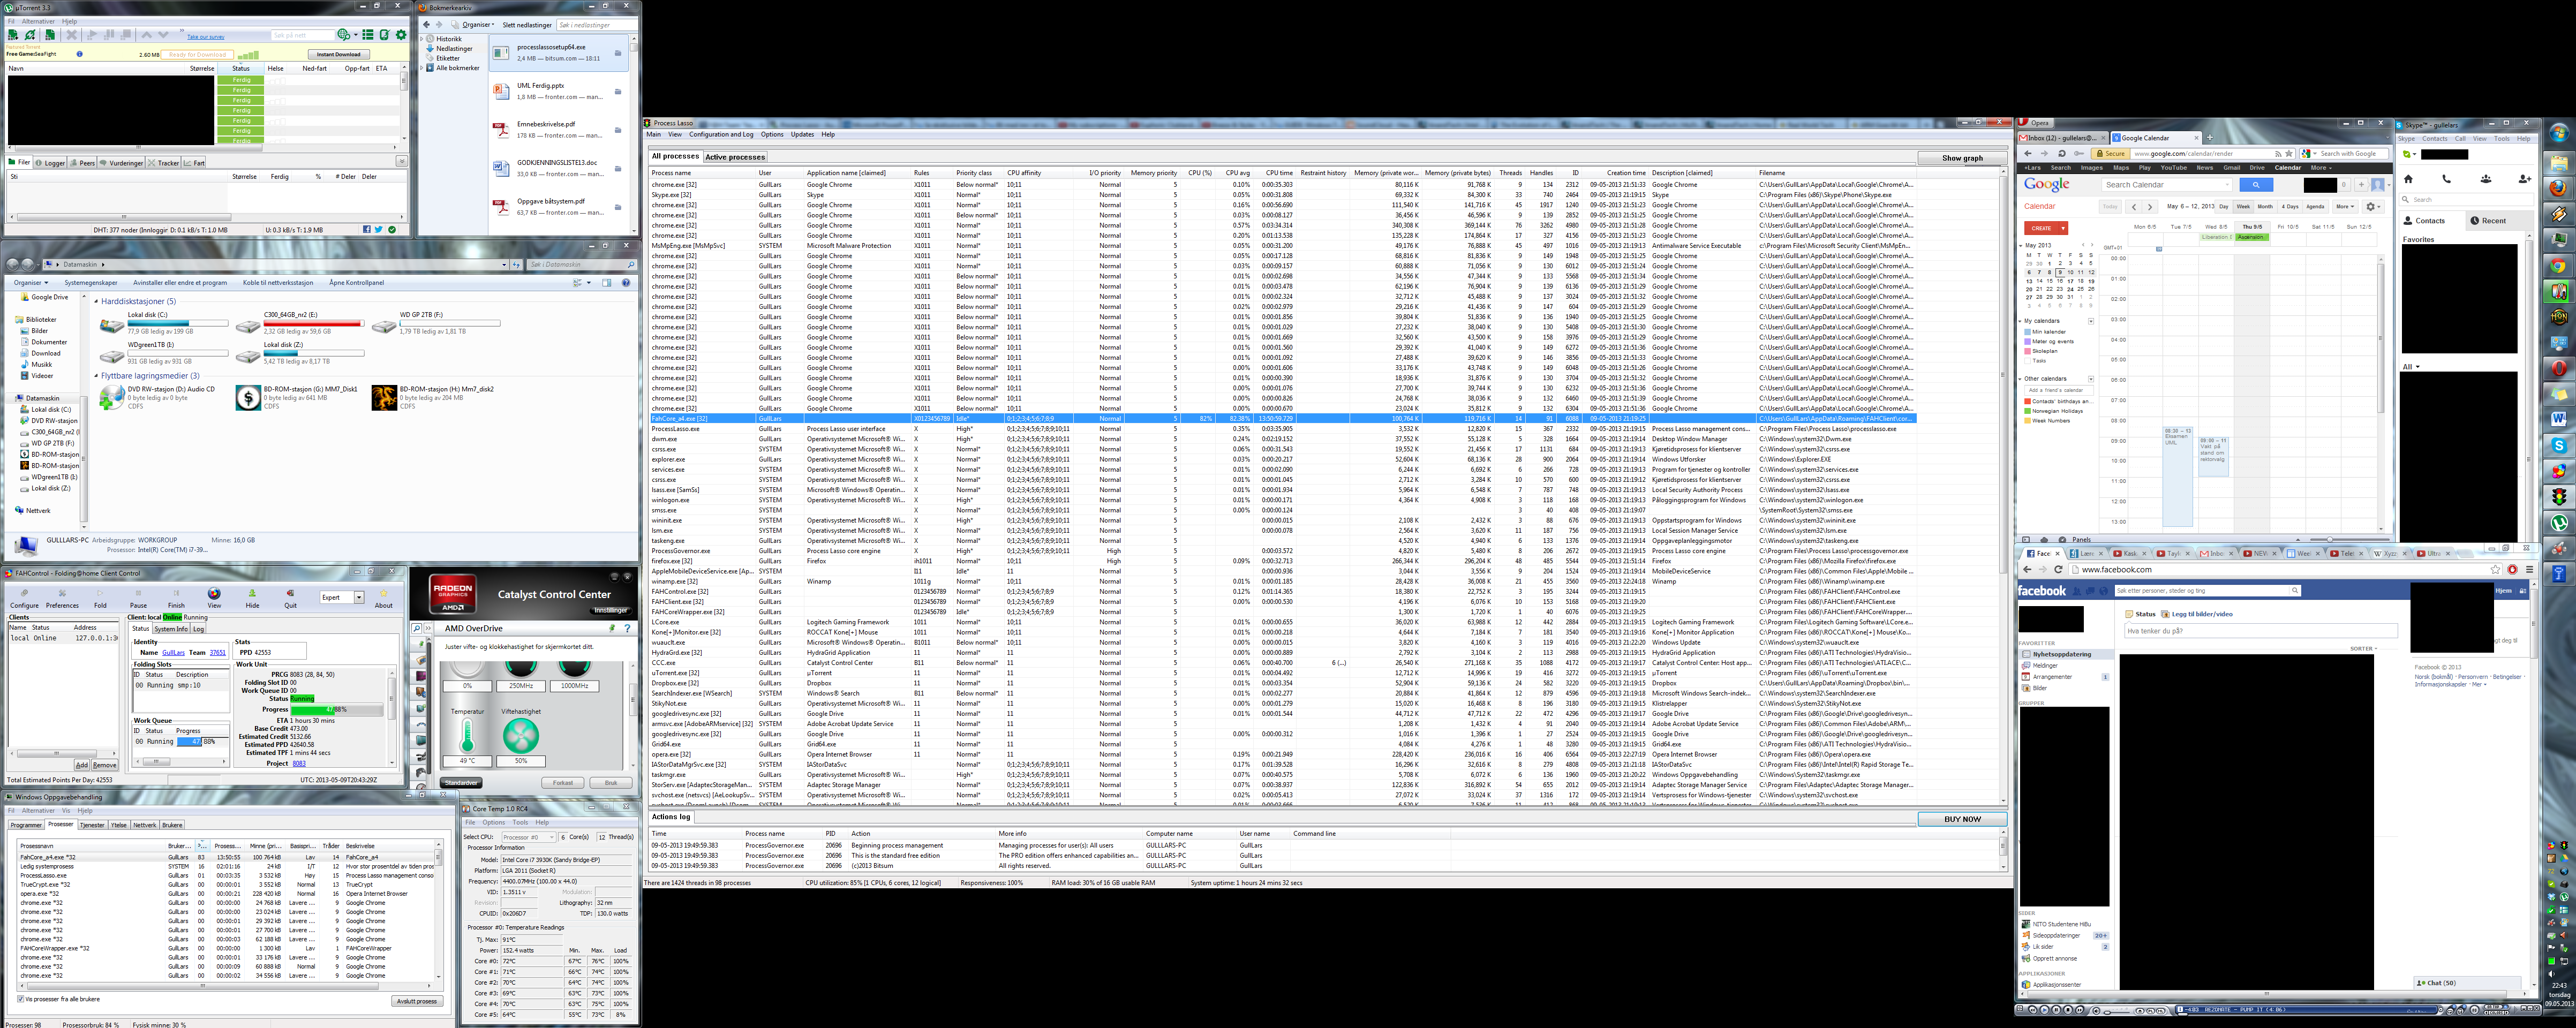The width and height of the screenshot is (2576, 1028).
Task: Toggle the Week Numbers calendar
Action: pos(2028,421)
